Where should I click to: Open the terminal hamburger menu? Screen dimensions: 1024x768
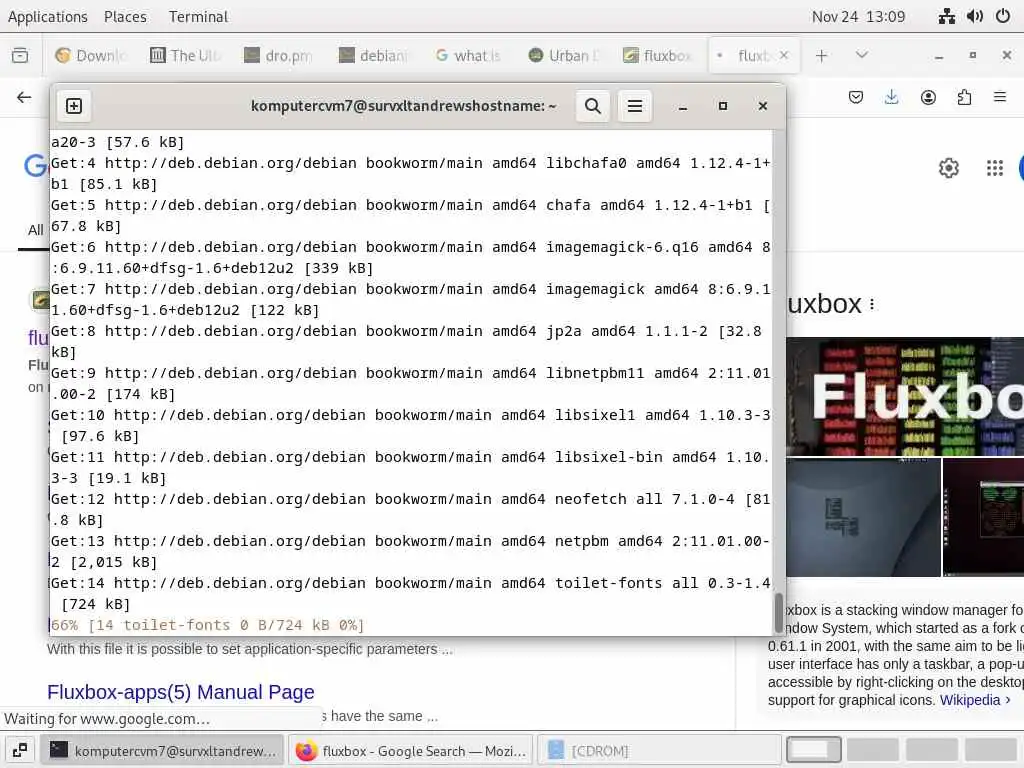(x=634, y=106)
